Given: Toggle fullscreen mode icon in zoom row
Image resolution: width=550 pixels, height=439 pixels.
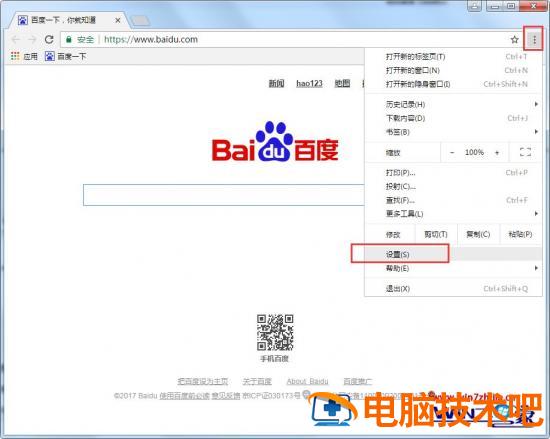Looking at the screenshot, I should [525, 152].
